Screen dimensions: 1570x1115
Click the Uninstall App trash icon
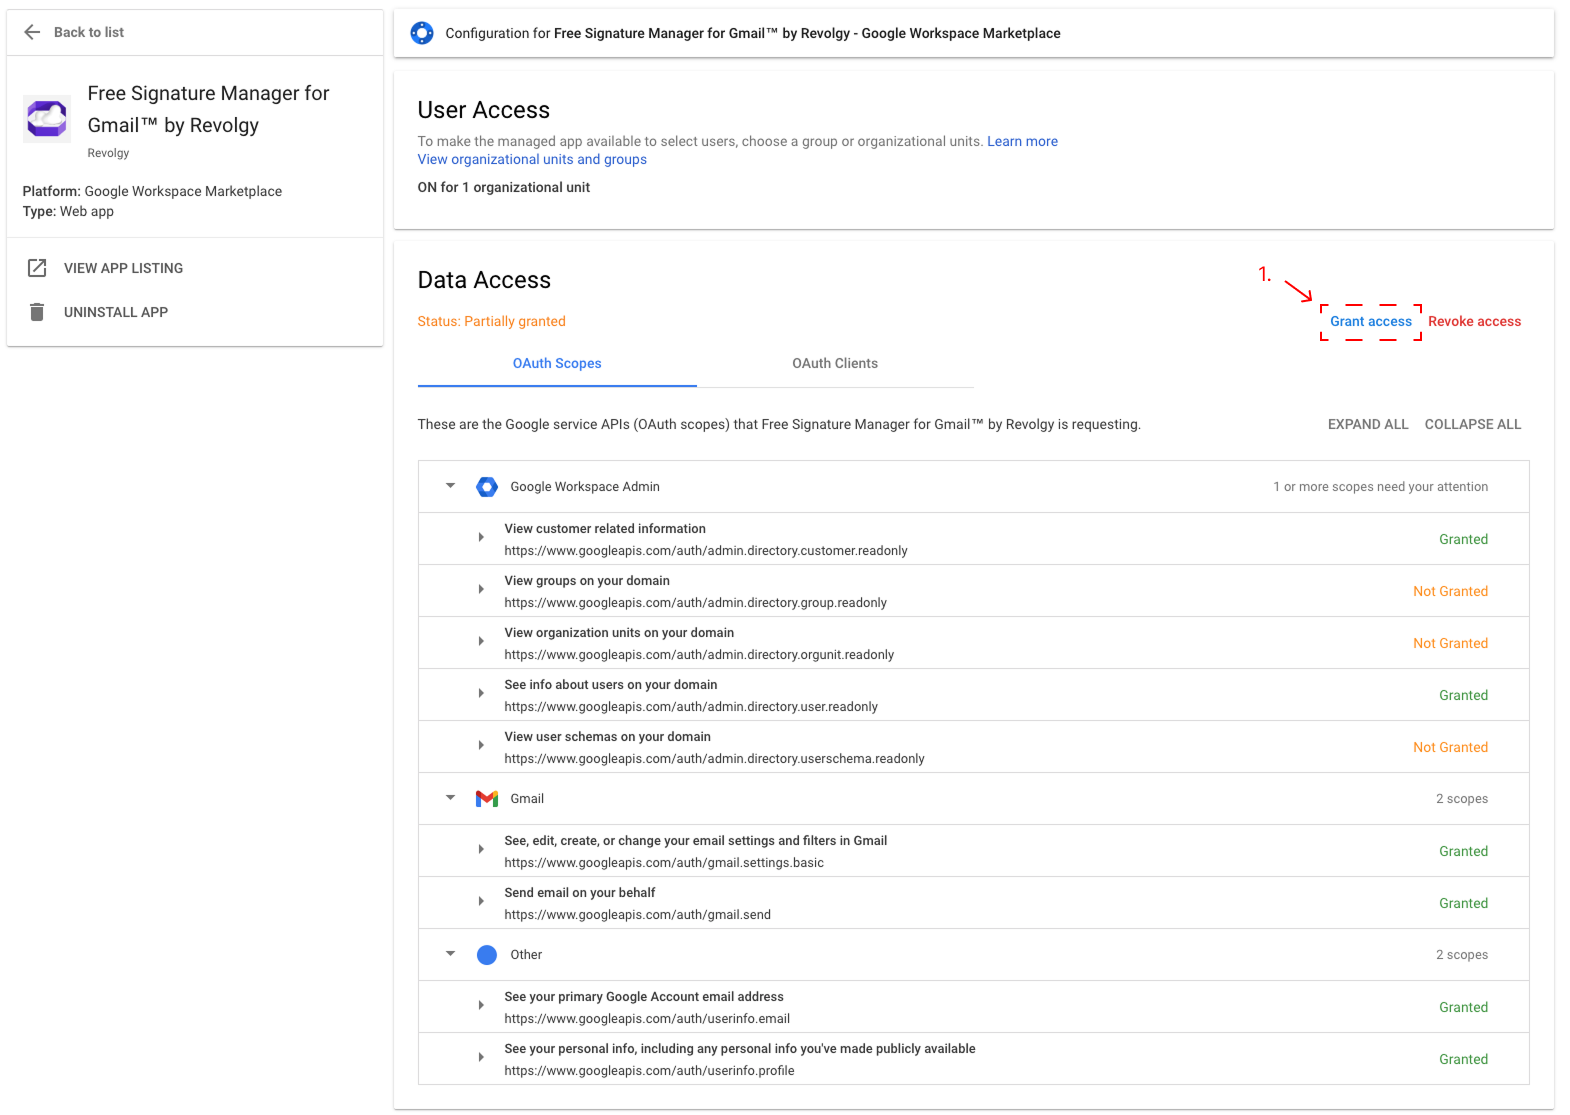[37, 312]
